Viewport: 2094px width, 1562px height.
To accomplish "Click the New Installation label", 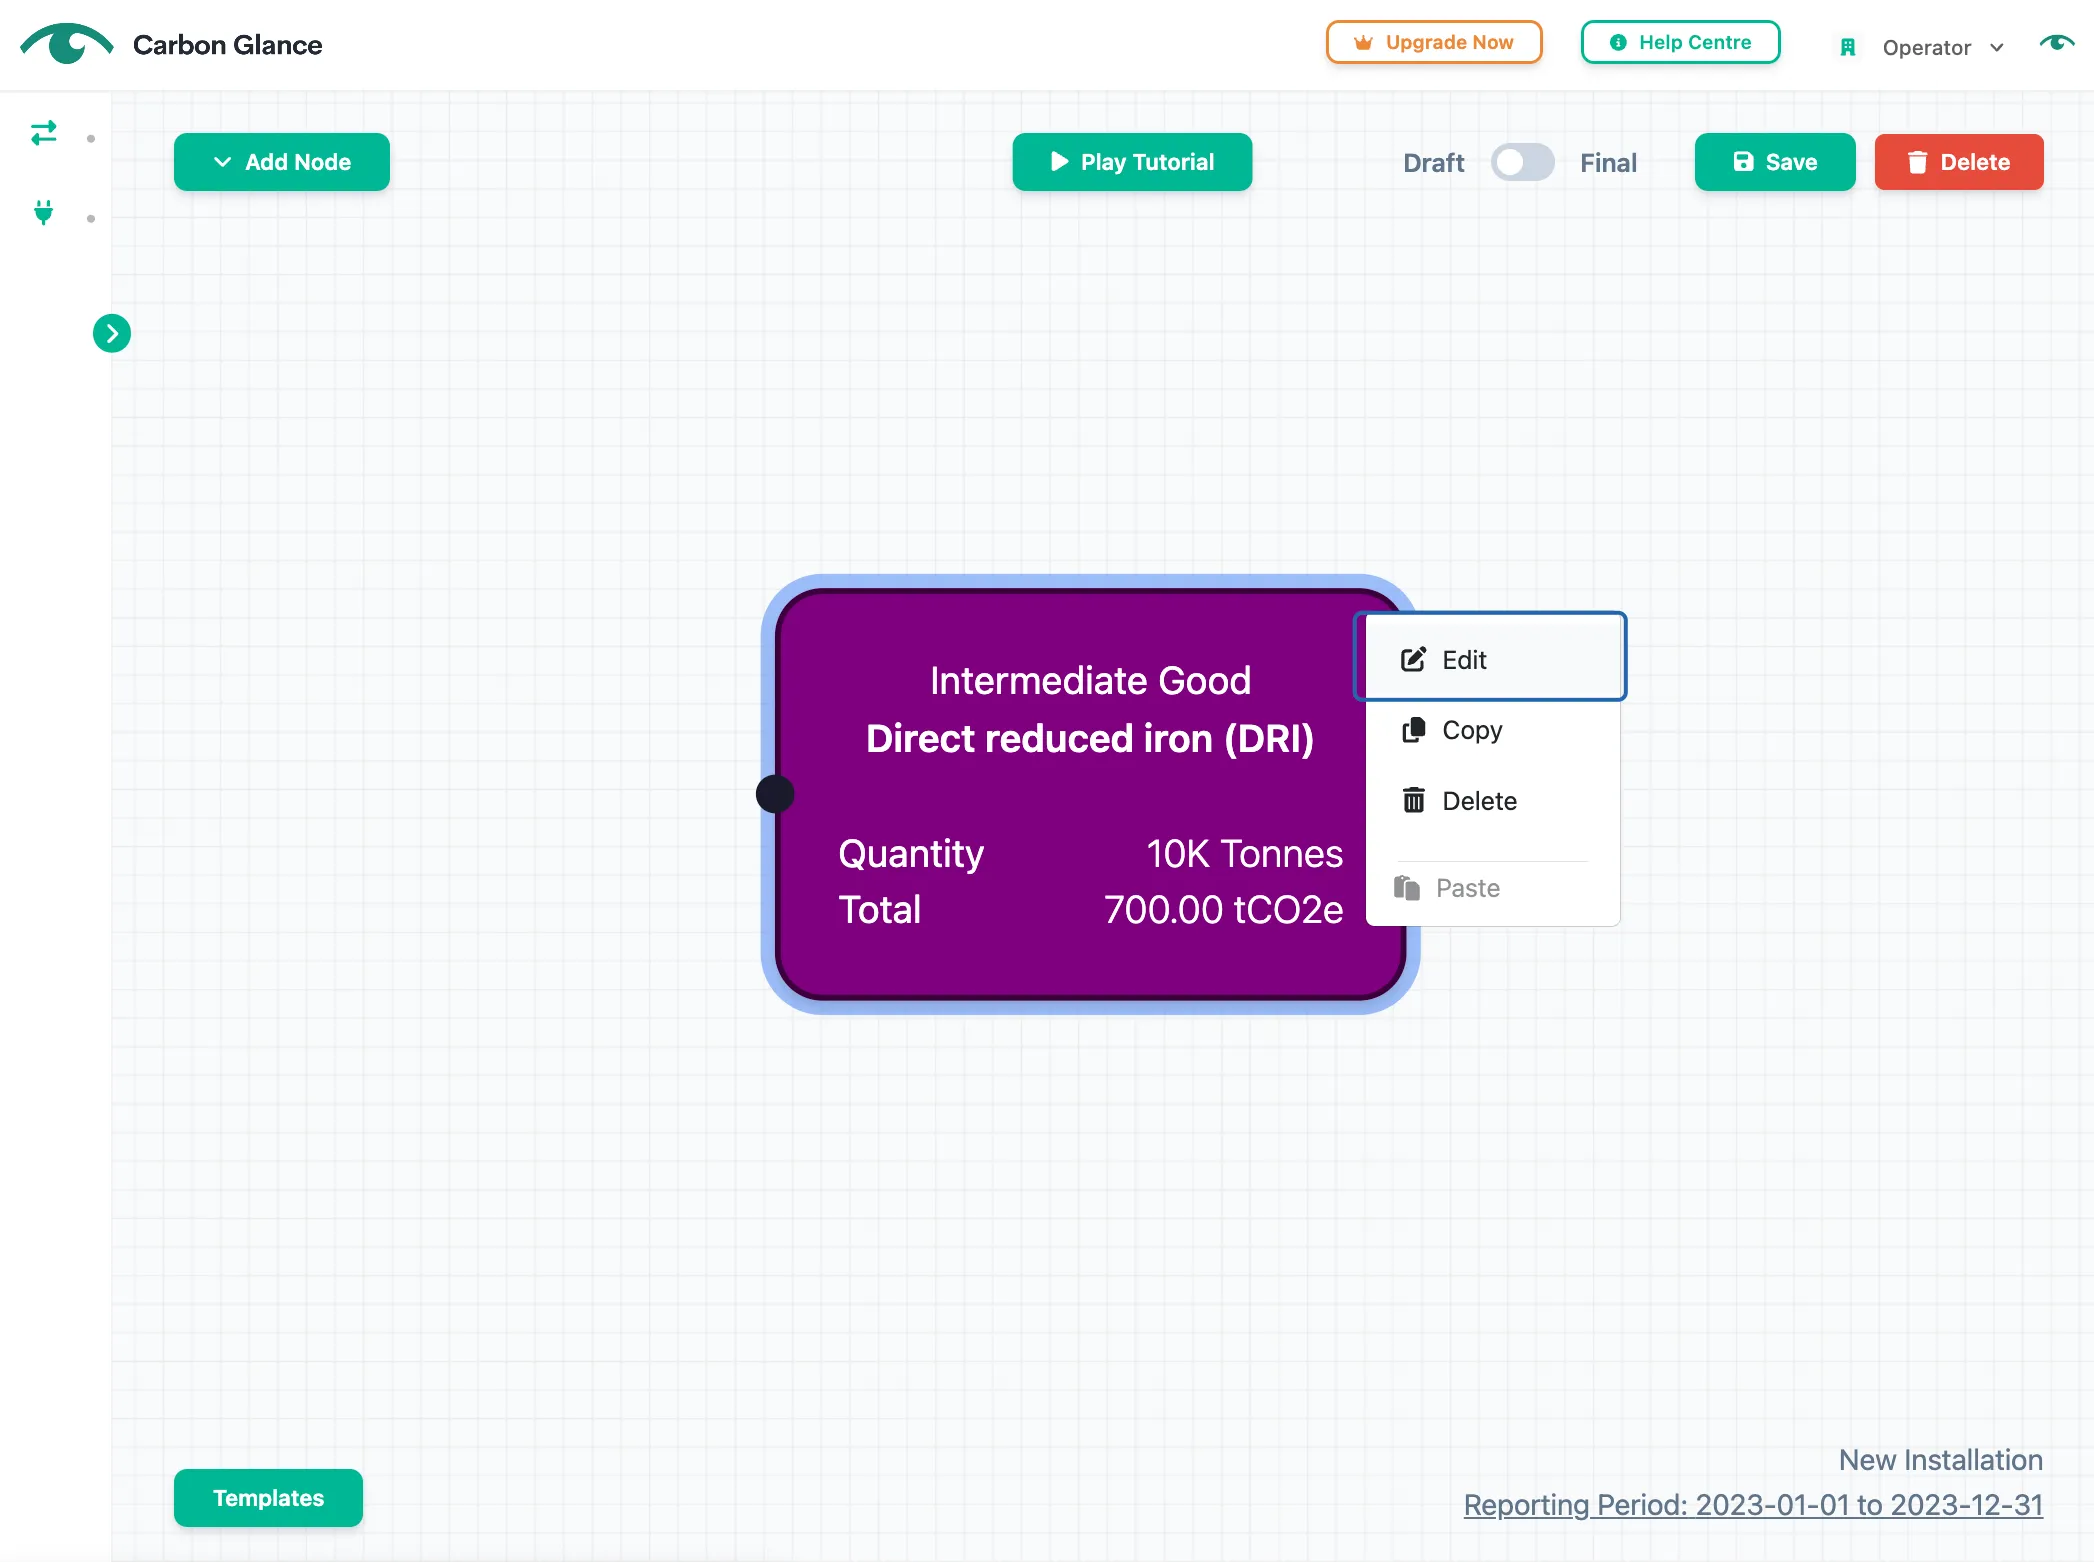I will pyautogui.click(x=1940, y=1460).
